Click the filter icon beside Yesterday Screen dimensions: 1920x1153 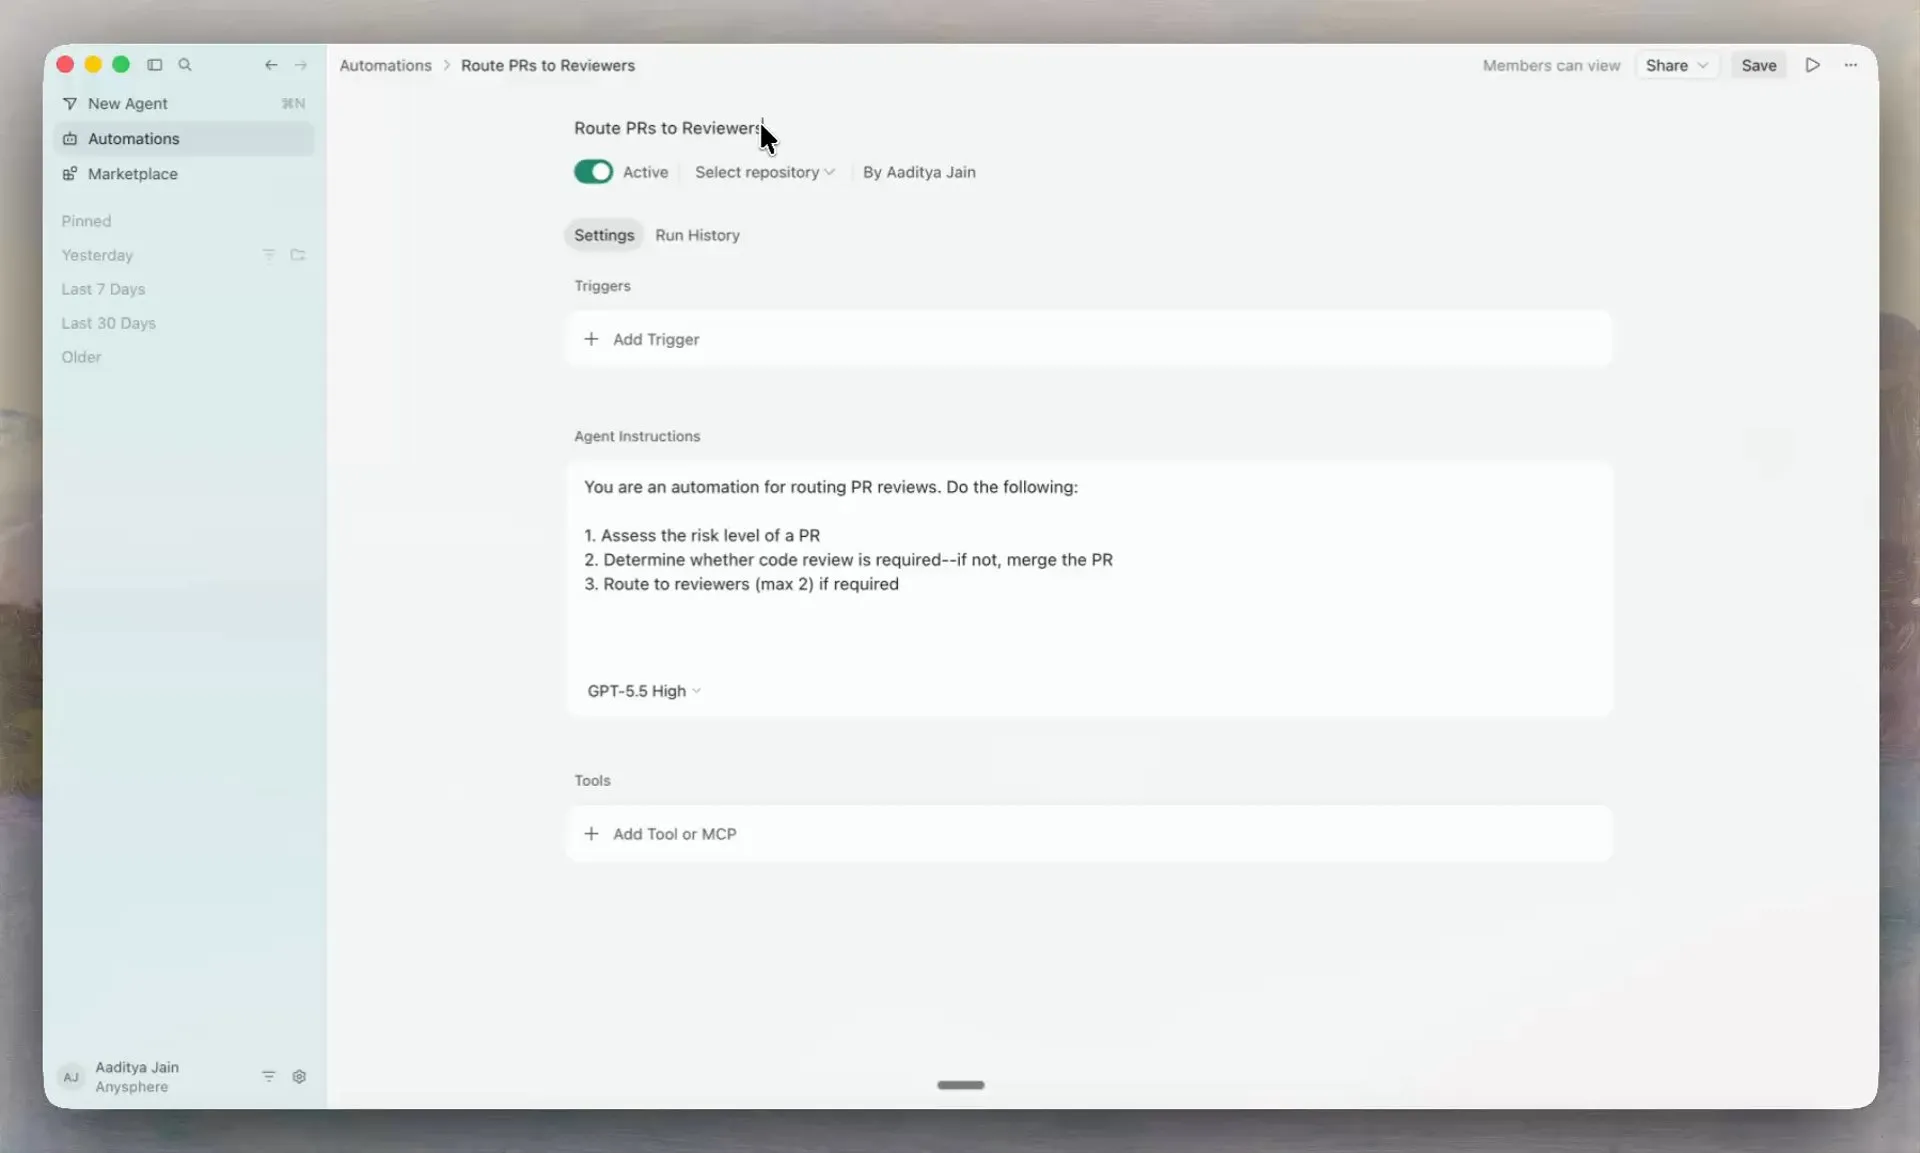[x=268, y=255]
